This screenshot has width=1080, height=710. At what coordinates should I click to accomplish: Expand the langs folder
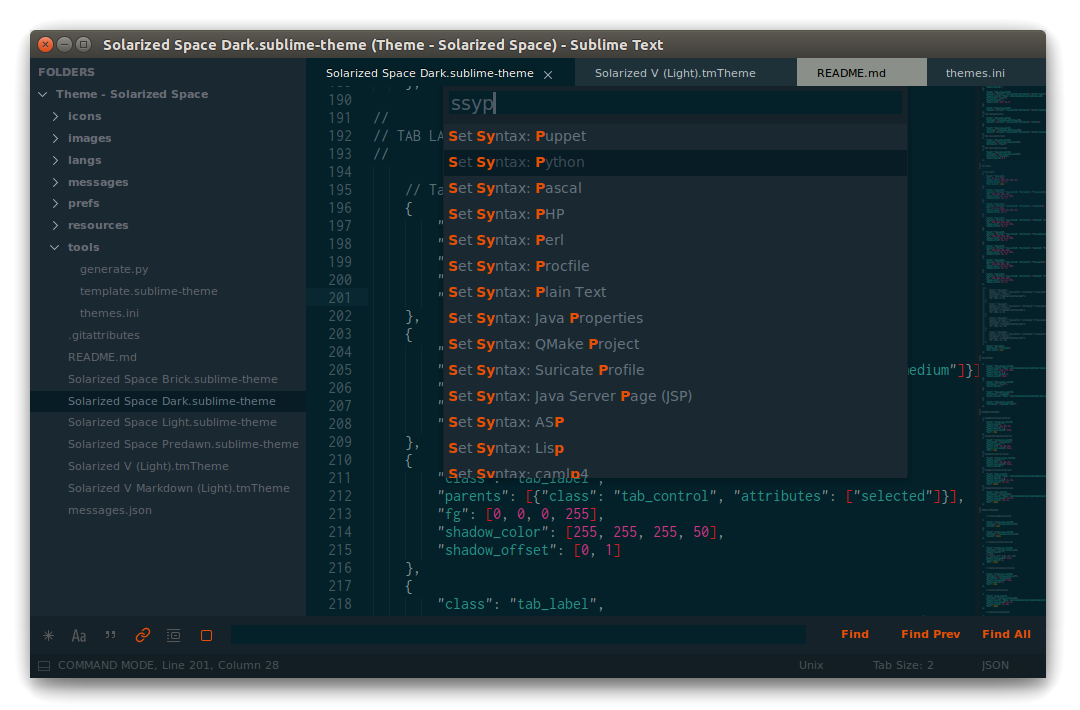(x=55, y=160)
